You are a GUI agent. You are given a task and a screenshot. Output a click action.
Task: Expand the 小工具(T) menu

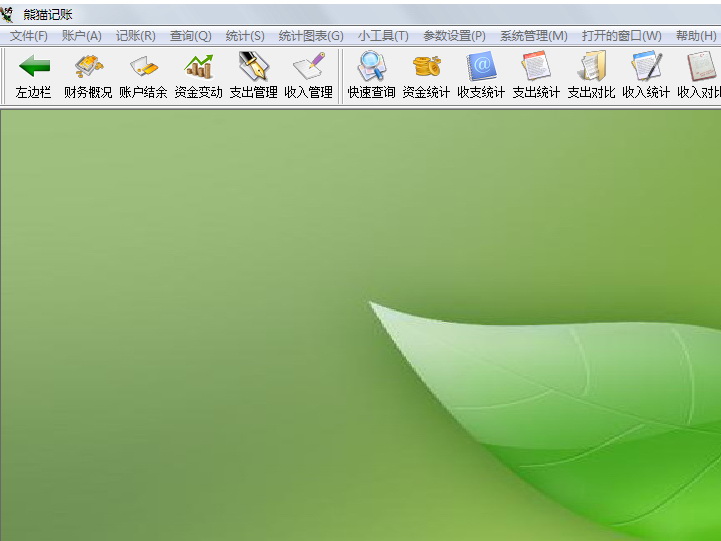coord(383,36)
